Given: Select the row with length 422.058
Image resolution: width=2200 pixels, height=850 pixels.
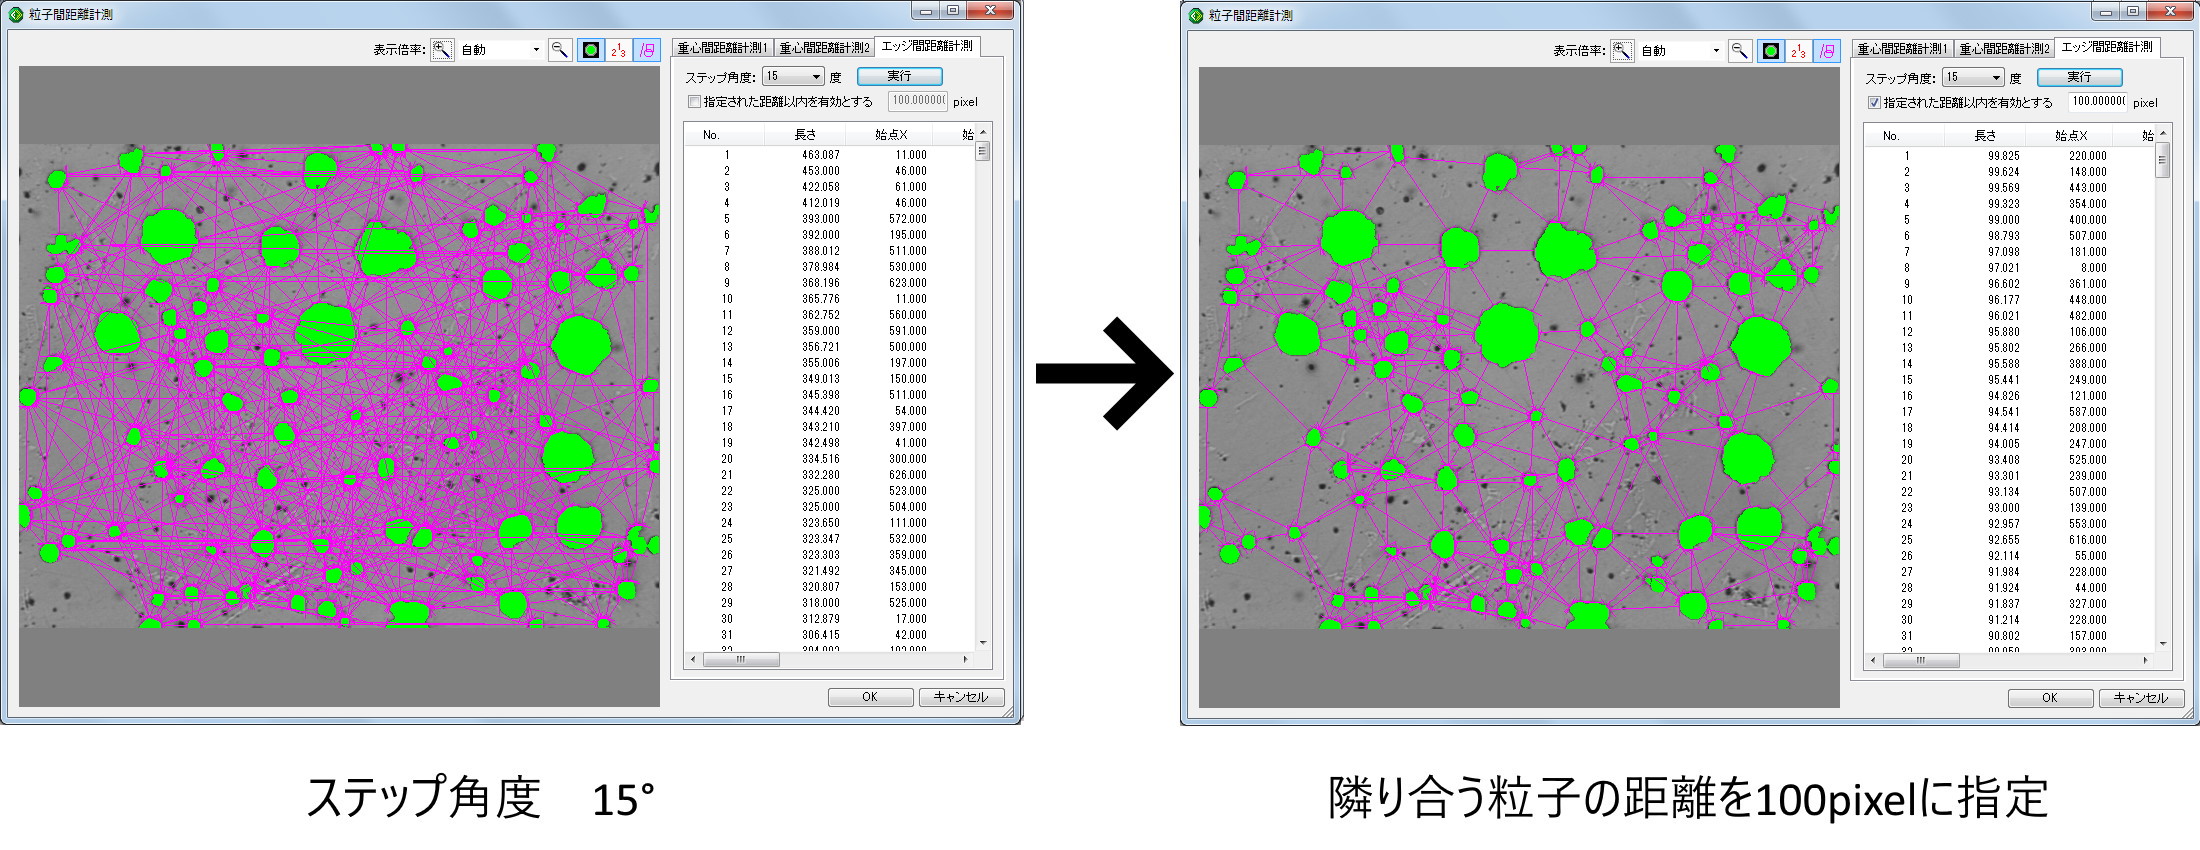Looking at the screenshot, I should 830,187.
